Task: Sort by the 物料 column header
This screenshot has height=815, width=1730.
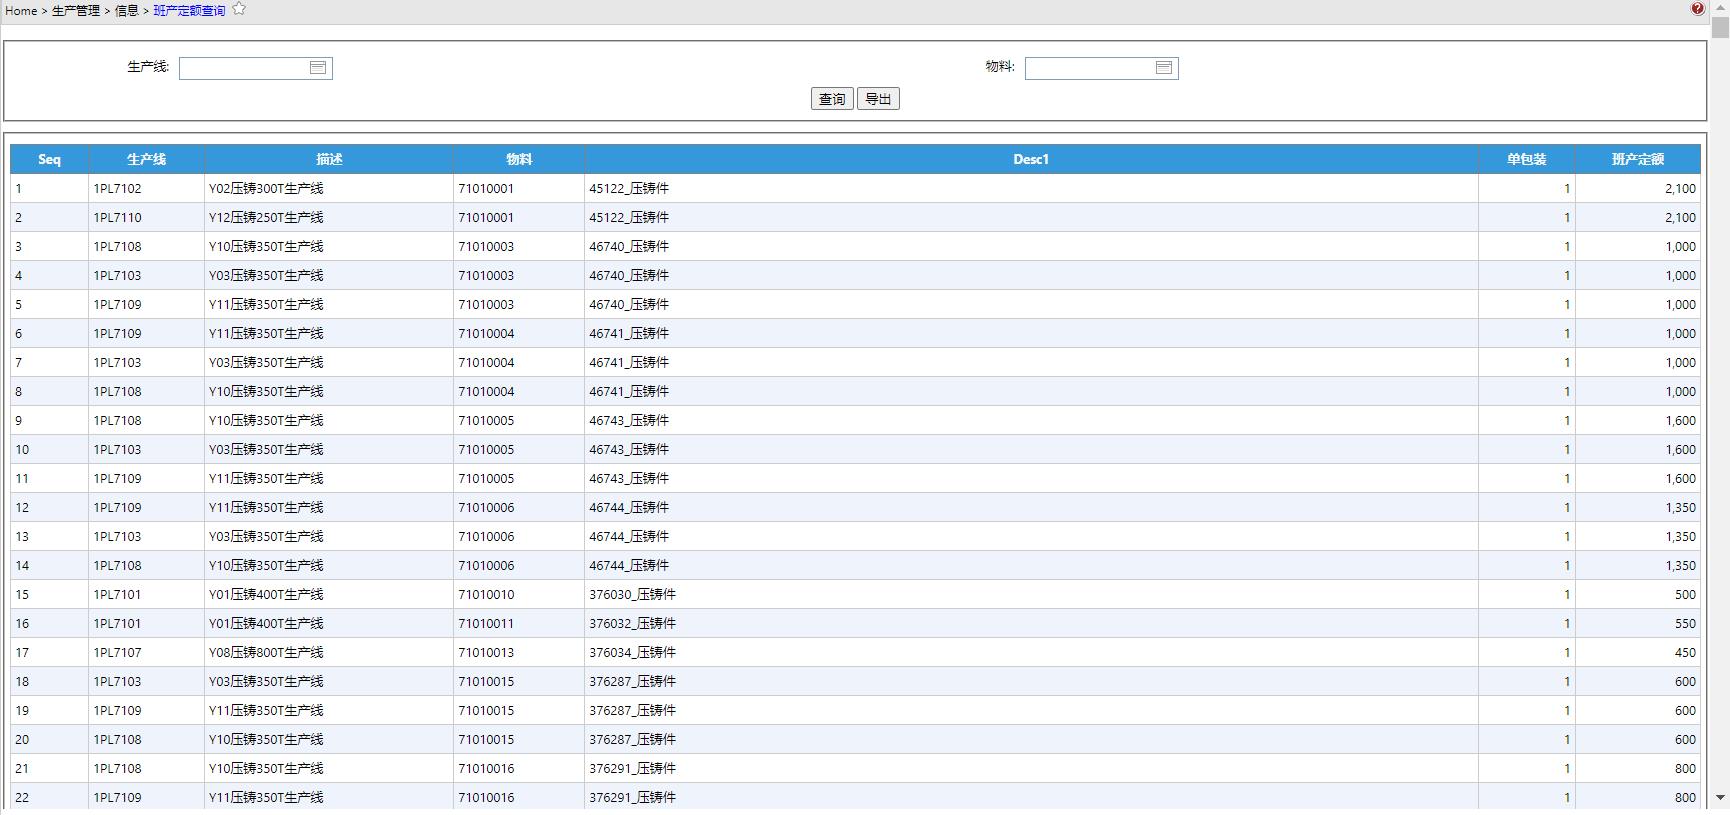Action: click(x=519, y=159)
